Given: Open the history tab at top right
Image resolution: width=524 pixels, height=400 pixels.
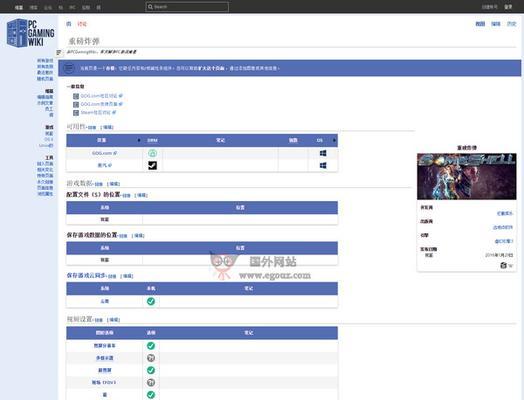Looking at the screenshot, I should tap(511, 24).
